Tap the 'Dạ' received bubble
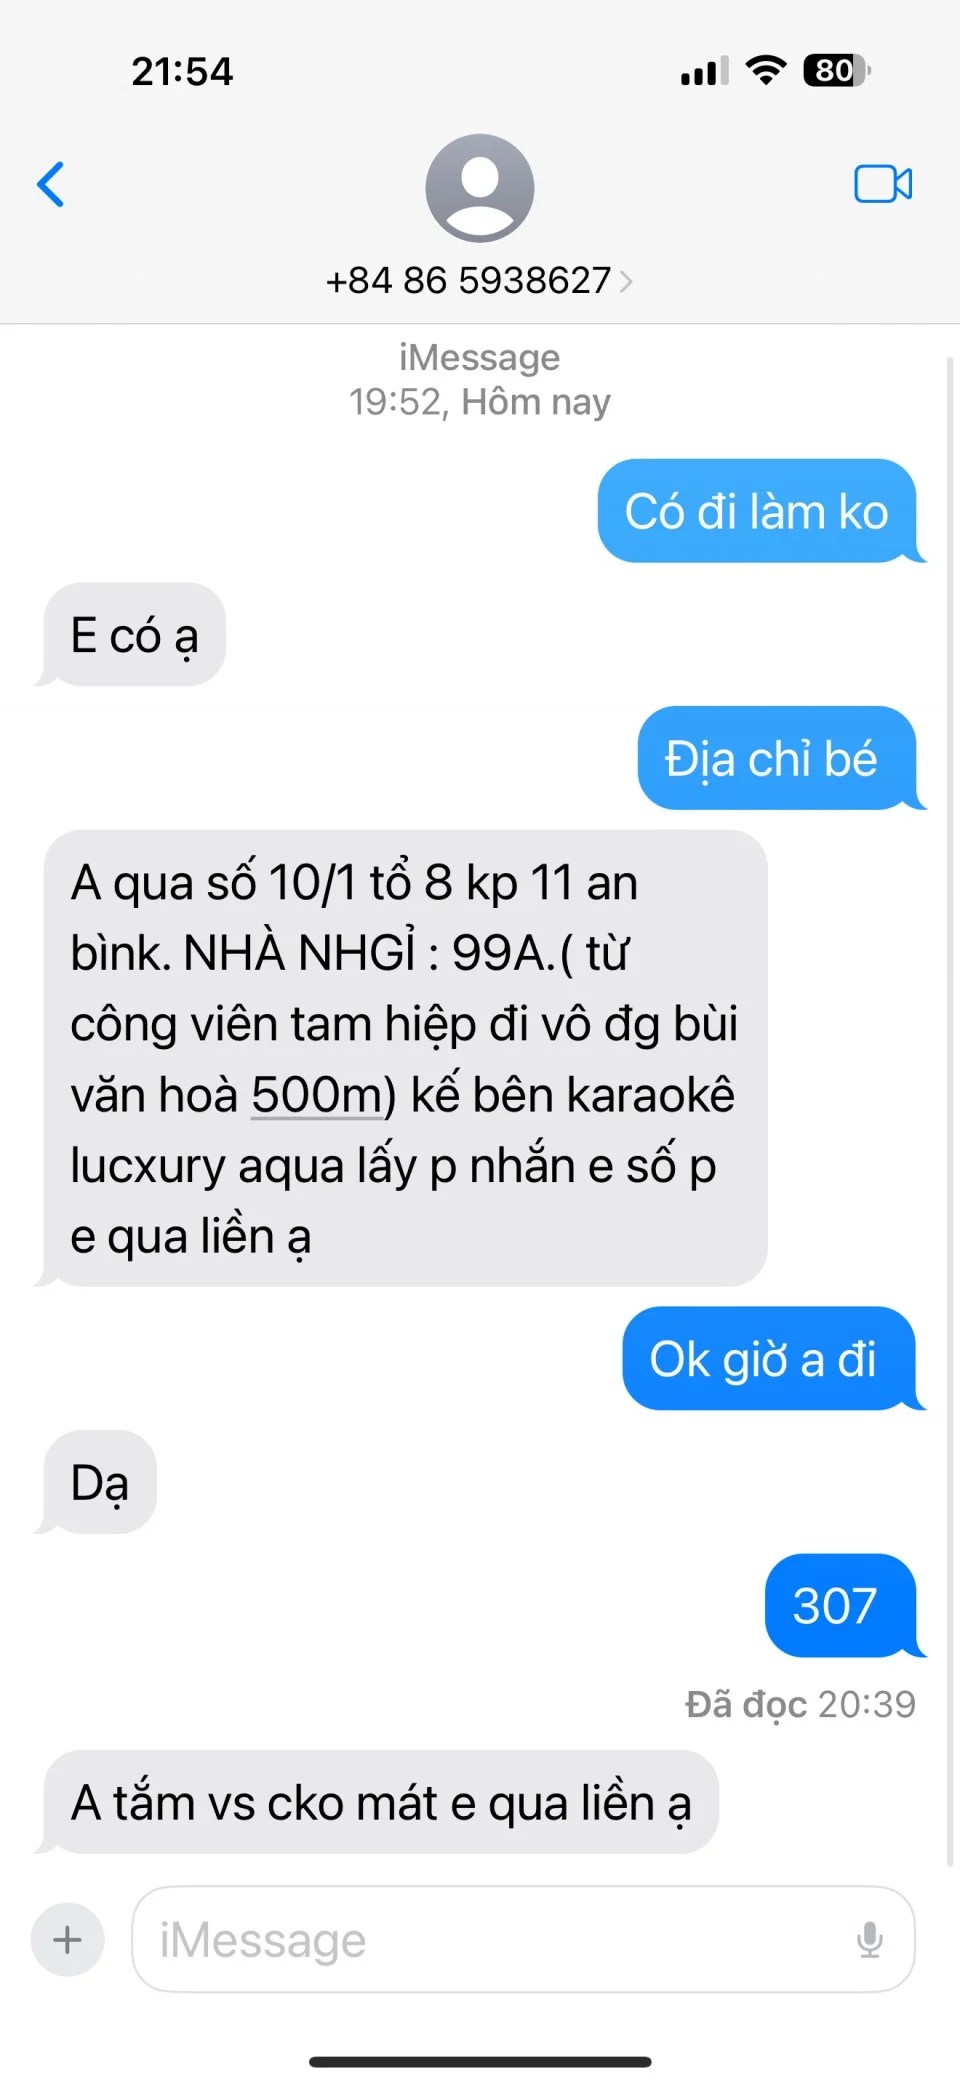 click(100, 1483)
